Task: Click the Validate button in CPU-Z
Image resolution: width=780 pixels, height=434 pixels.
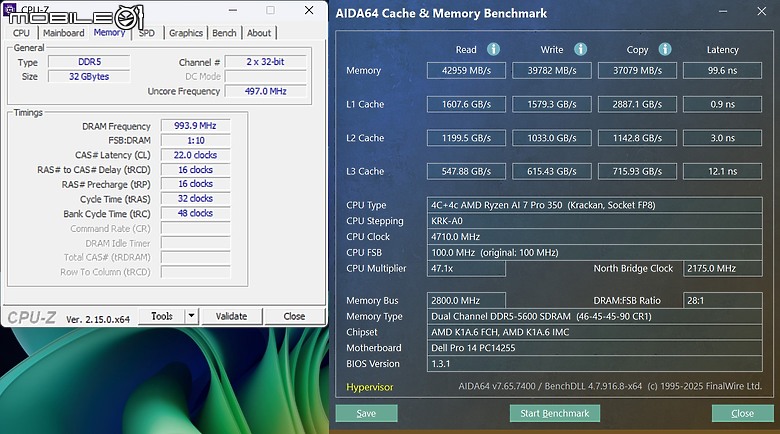Action: click(x=231, y=316)
